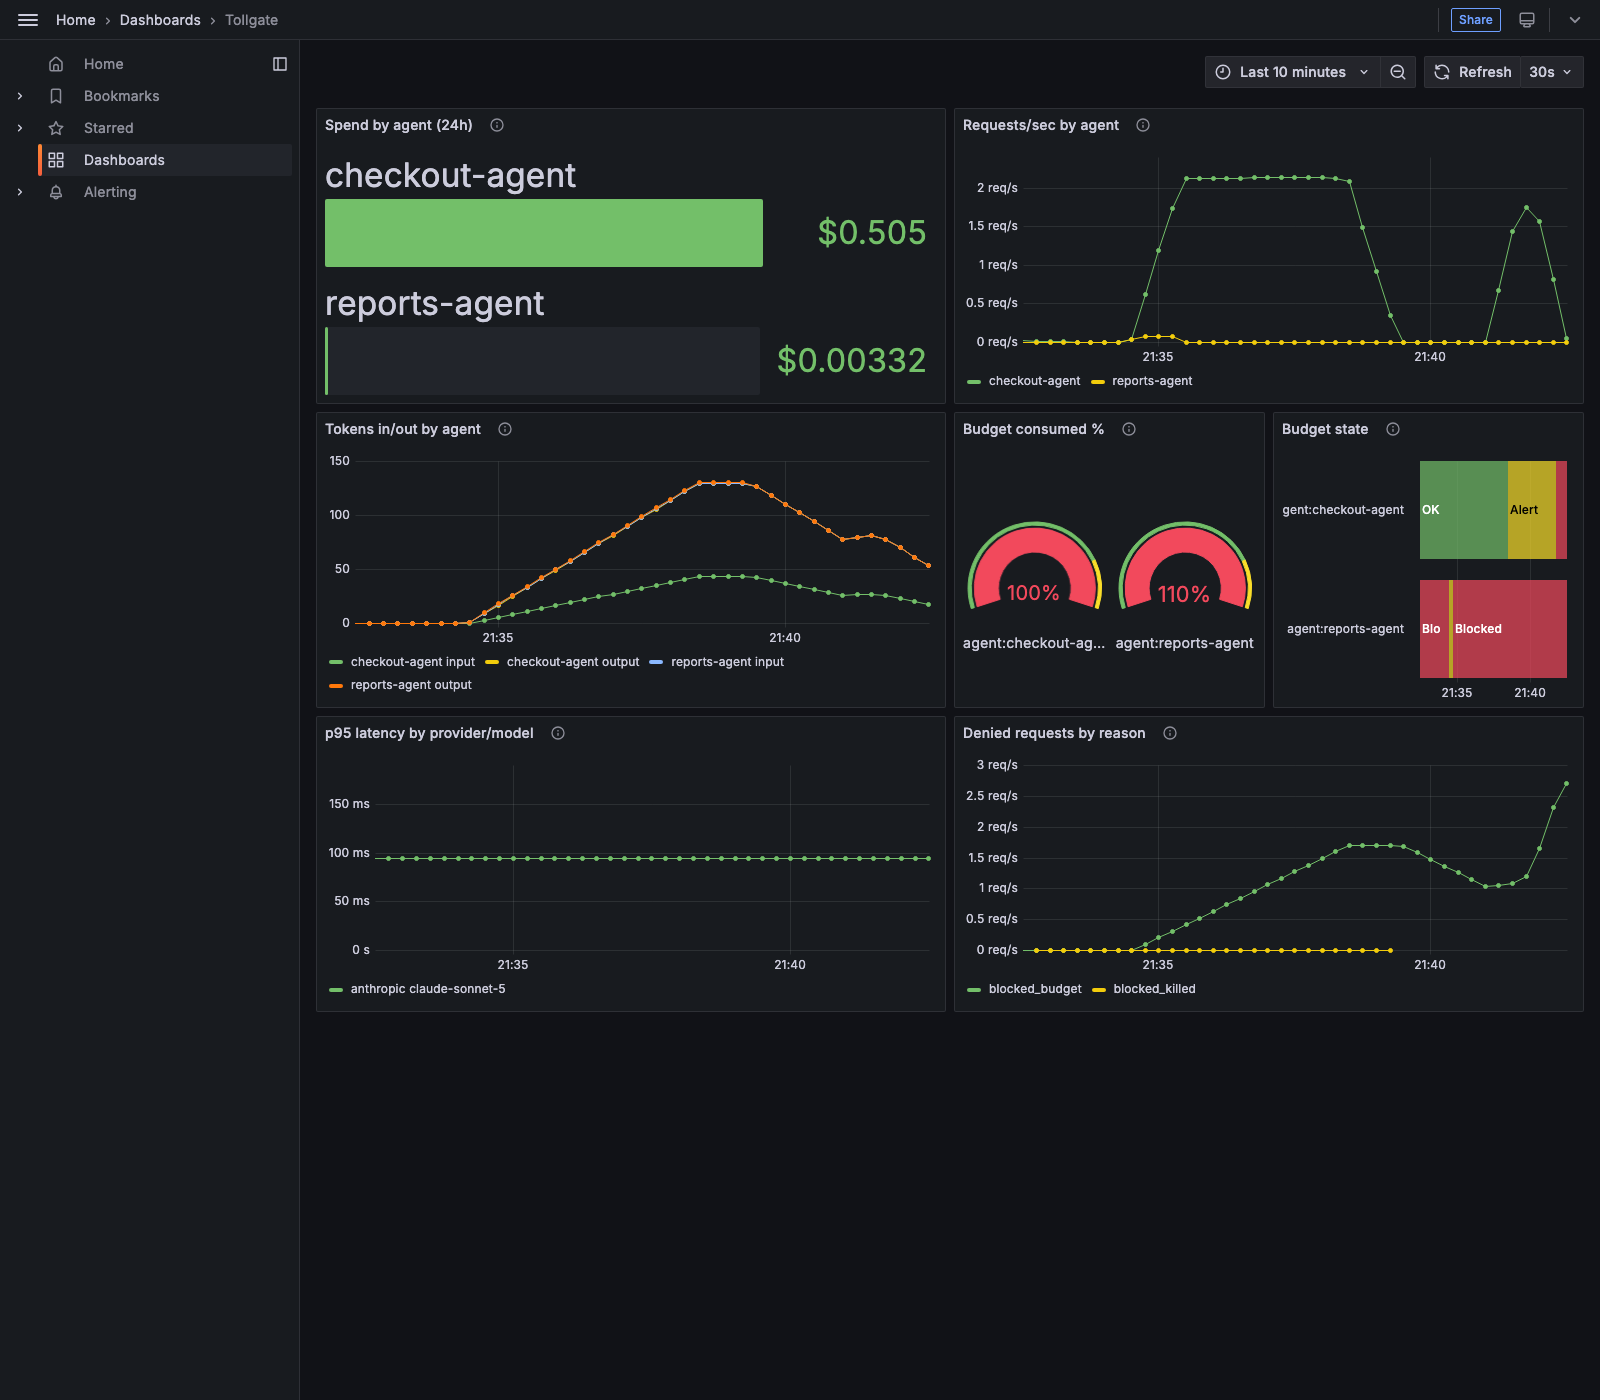Click the Alerting bell icon
The height and width of the screenshot is (1400, 1600).
coord(56,192)
